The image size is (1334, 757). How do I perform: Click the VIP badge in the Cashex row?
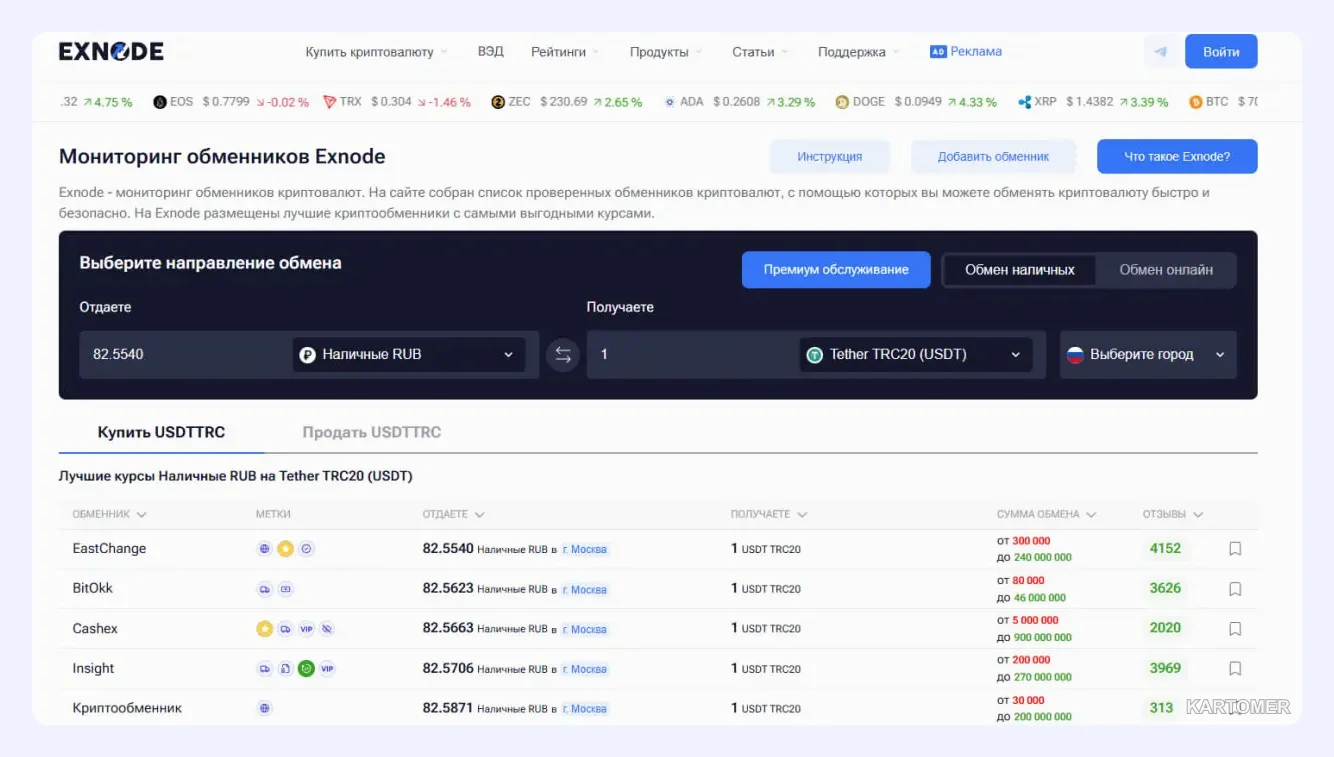pyautogui.click(x=306, y=629)
